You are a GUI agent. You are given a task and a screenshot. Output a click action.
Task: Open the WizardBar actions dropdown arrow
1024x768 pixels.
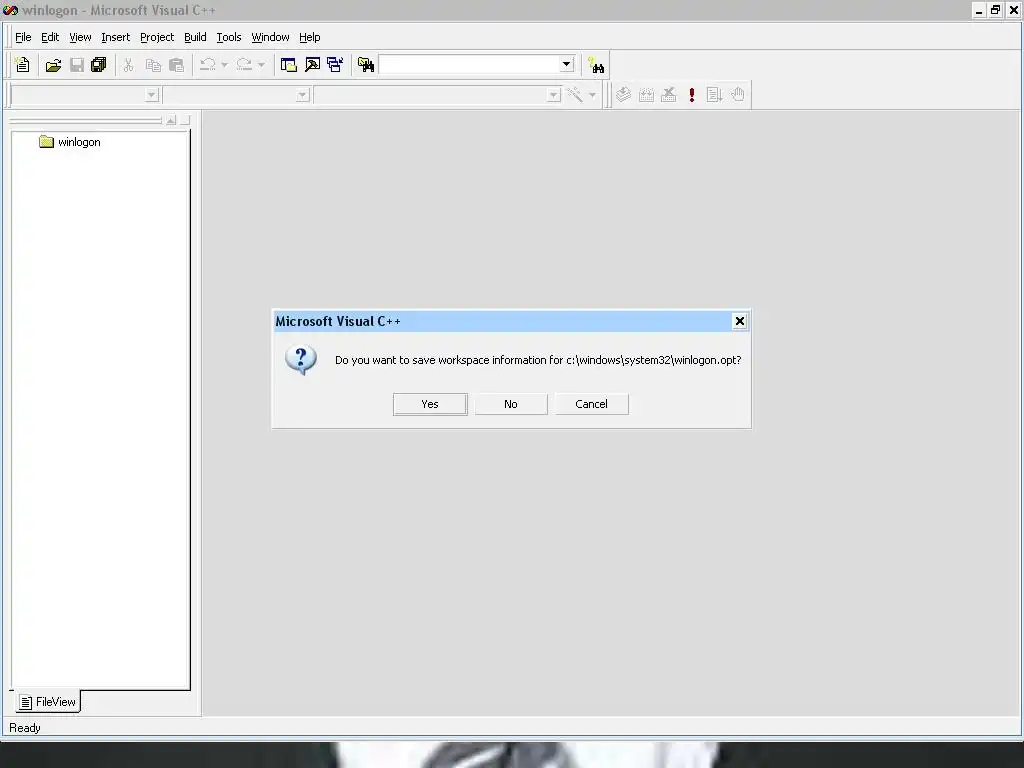click(592, 95)
